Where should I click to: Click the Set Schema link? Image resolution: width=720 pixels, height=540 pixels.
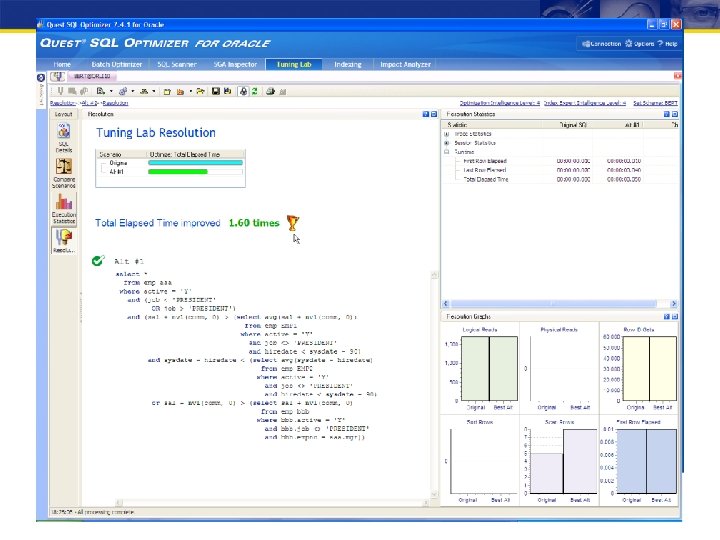click(655, 103)
